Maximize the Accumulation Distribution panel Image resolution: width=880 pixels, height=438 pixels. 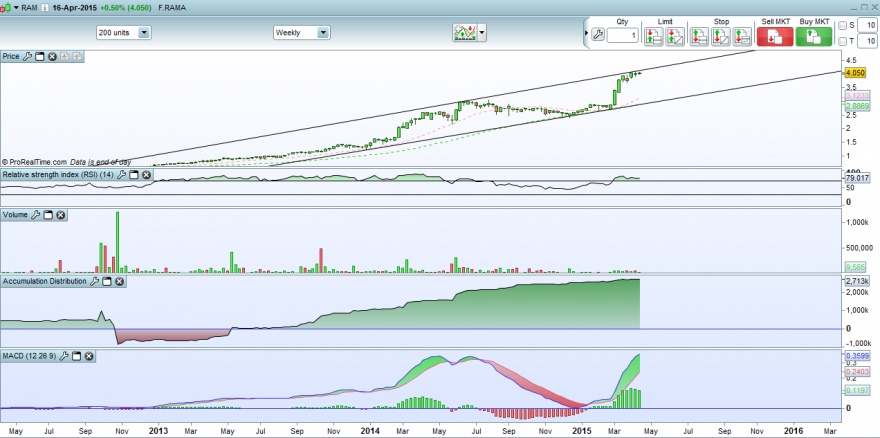[x=107, y=281]
